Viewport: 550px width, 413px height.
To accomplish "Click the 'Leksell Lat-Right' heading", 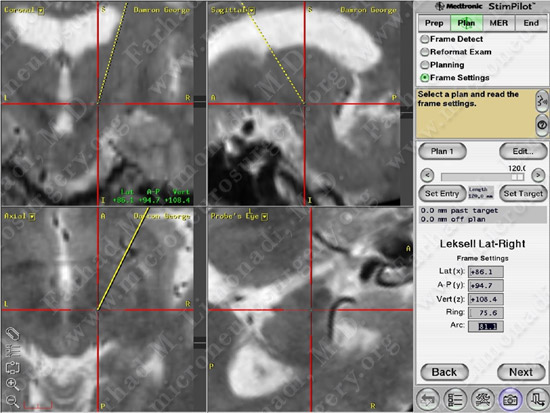I will click(483, 244).
